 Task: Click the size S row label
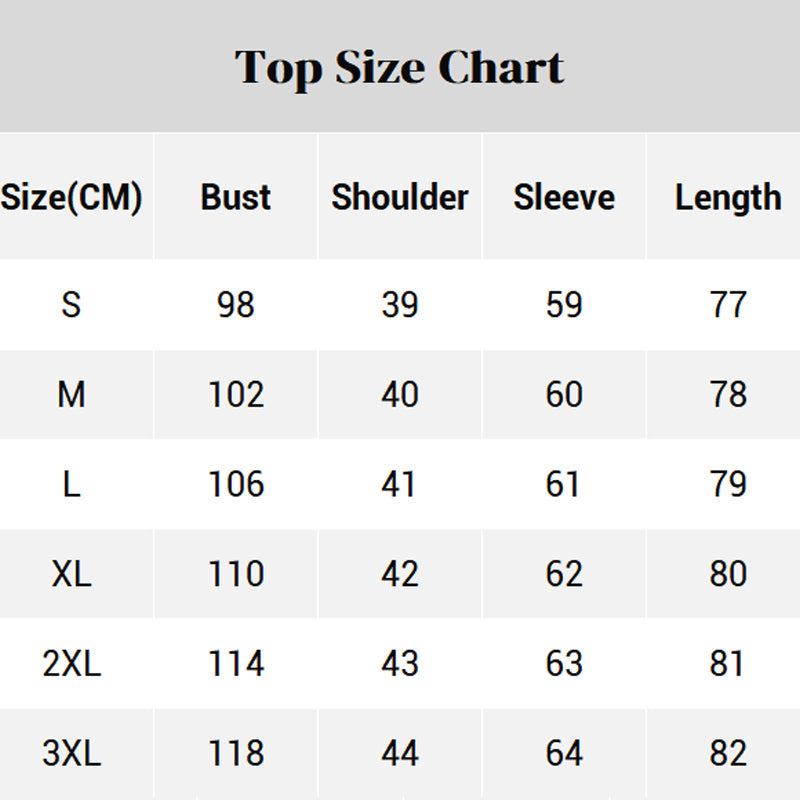[71, 304]
